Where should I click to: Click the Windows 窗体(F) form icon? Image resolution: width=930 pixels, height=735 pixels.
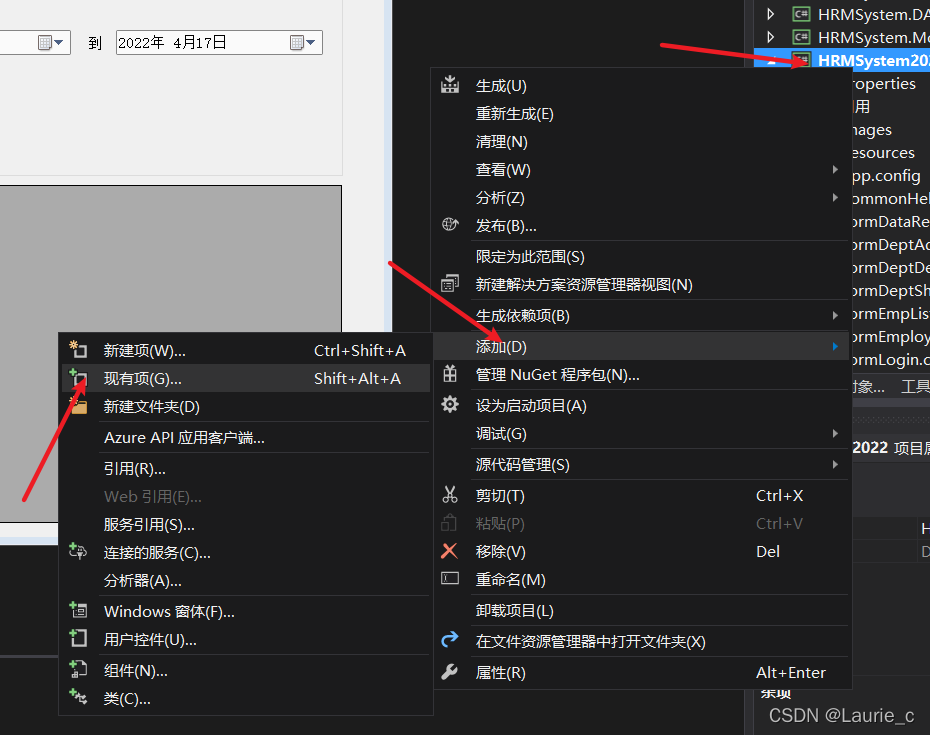coord(78,610)
